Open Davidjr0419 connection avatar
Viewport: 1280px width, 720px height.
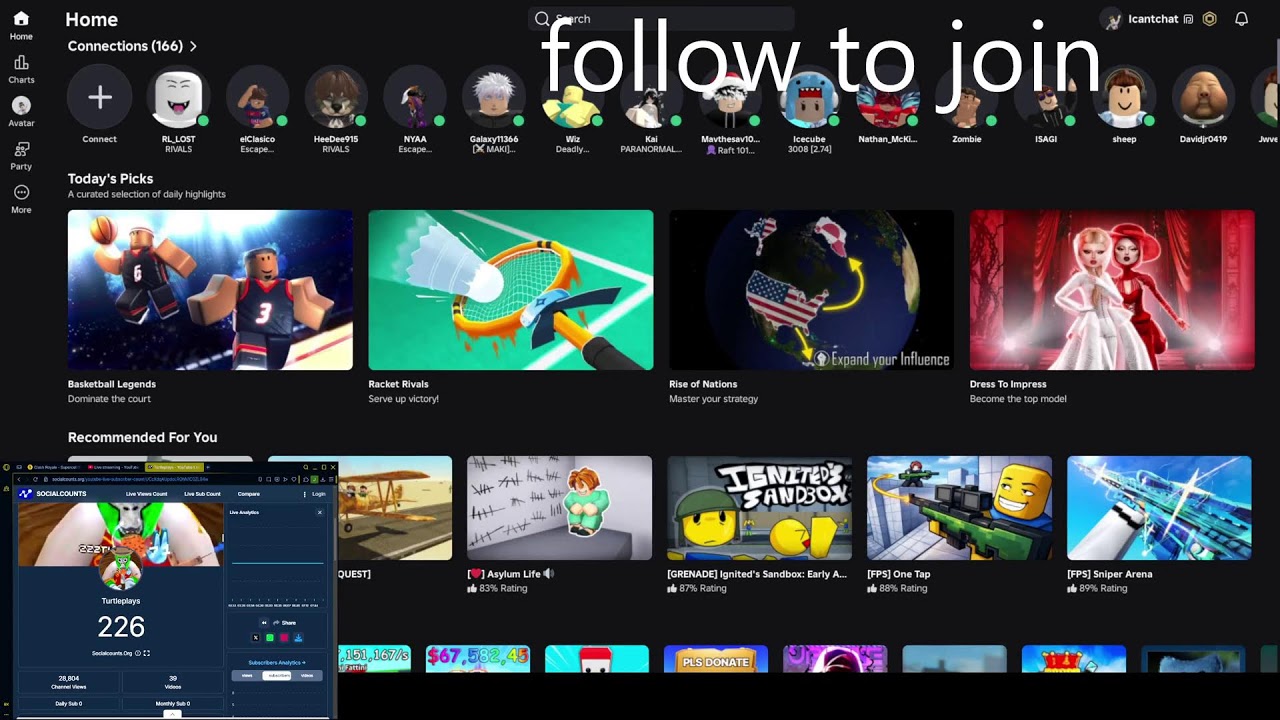click(x=1203, y=97)
